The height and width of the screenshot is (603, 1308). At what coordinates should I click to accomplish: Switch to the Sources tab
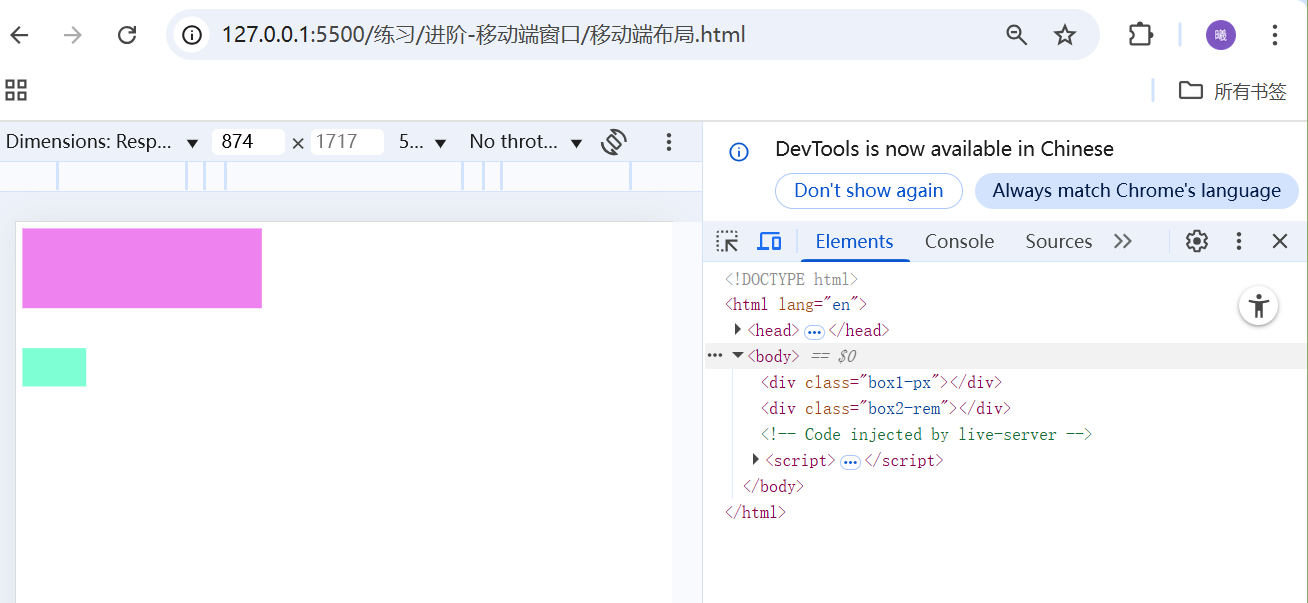click(1058, 241)
